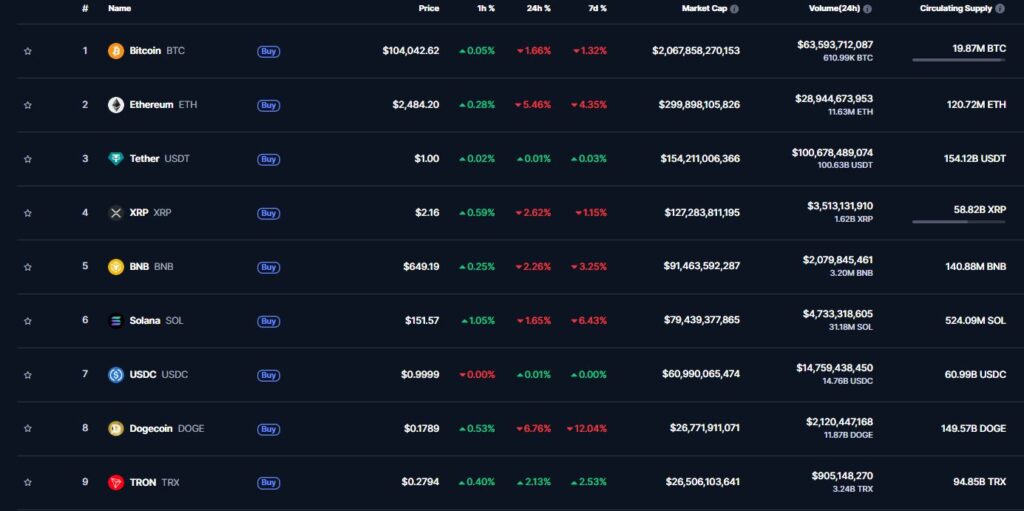
Task: Click the Solana logo icon
Action: click(x=116, y=321)
